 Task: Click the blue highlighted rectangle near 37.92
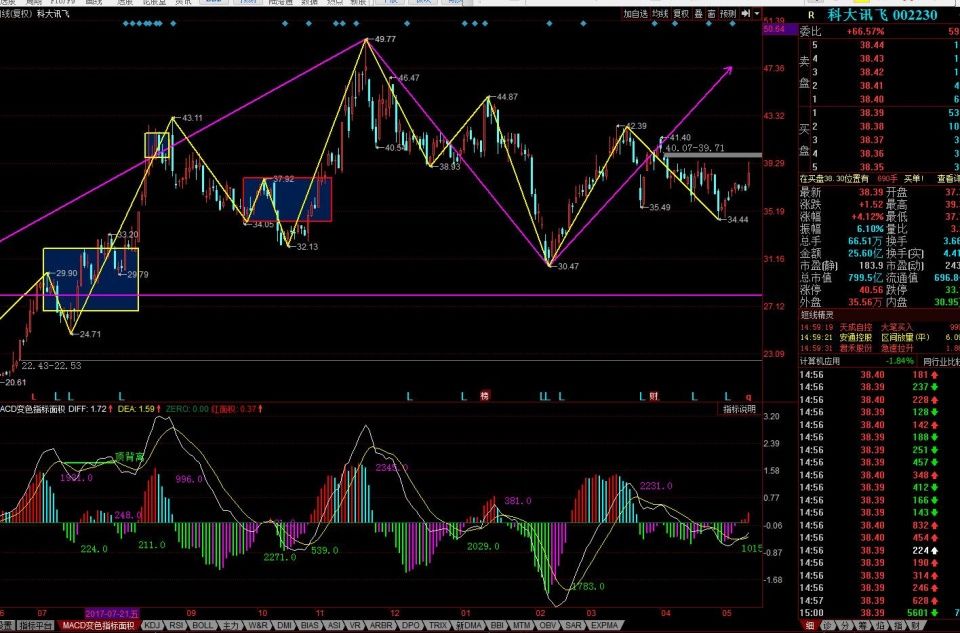(287, 198)
